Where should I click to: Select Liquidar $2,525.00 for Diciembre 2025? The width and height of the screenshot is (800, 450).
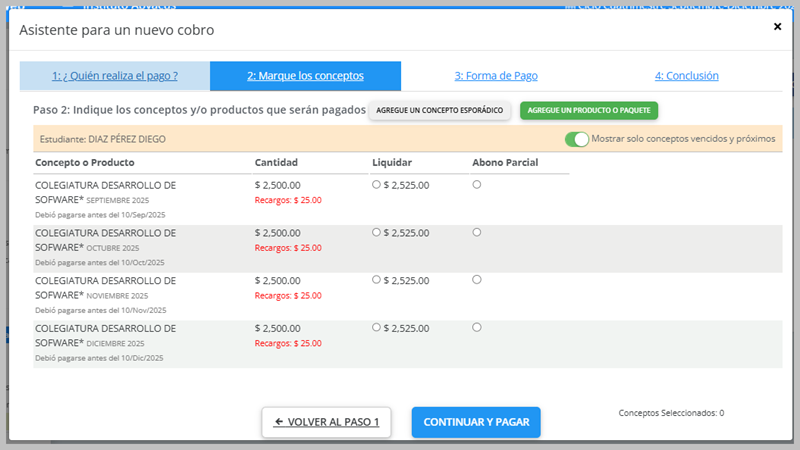point(376,327)
